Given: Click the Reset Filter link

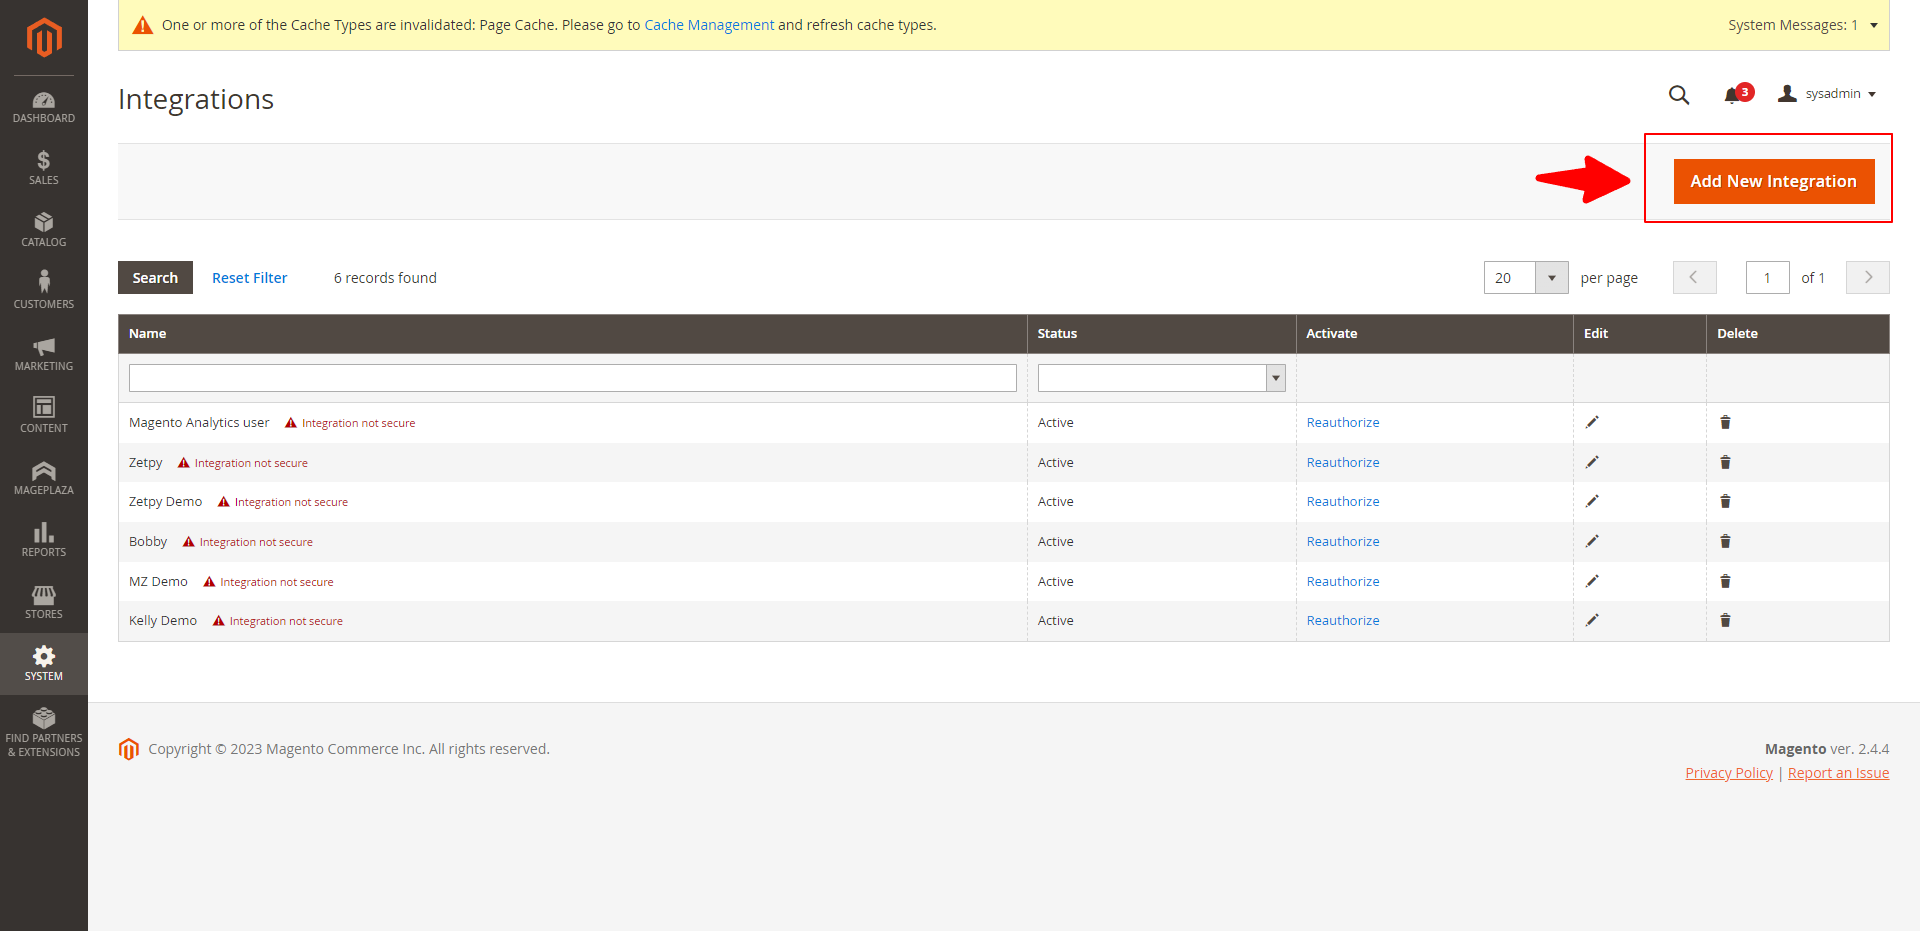Looking at the screenshot, I should click(249, 278).
